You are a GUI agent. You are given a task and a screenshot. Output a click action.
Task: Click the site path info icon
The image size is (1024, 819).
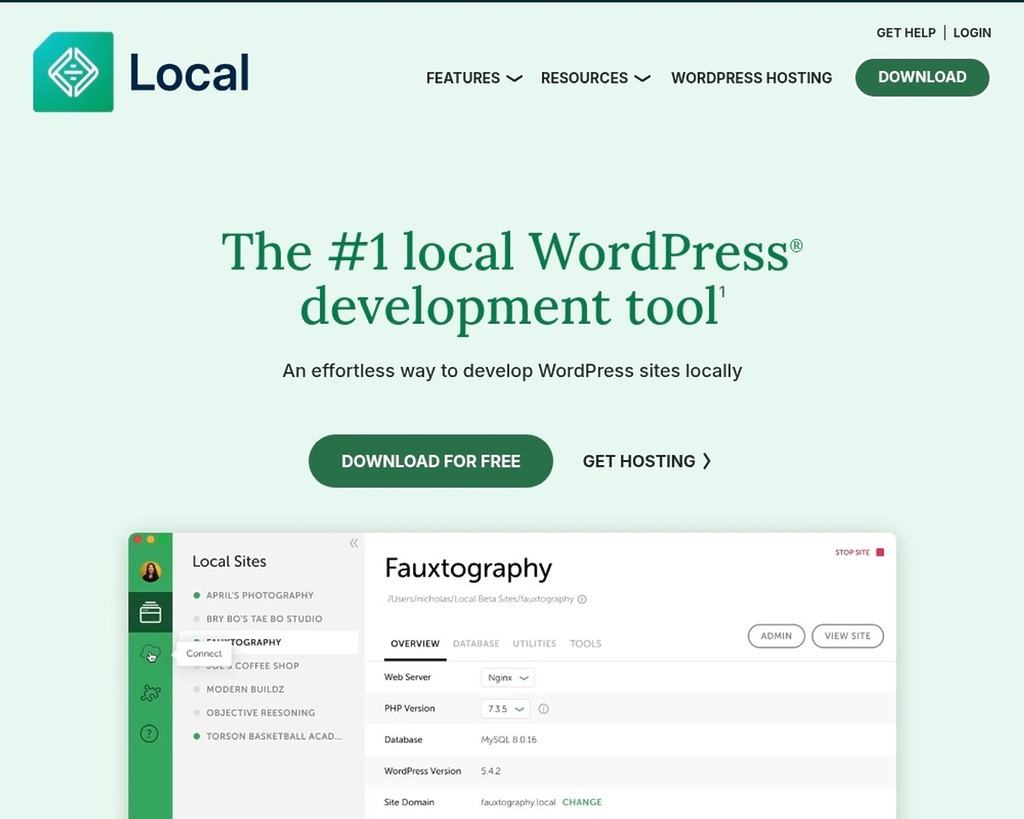click(582, 599)
